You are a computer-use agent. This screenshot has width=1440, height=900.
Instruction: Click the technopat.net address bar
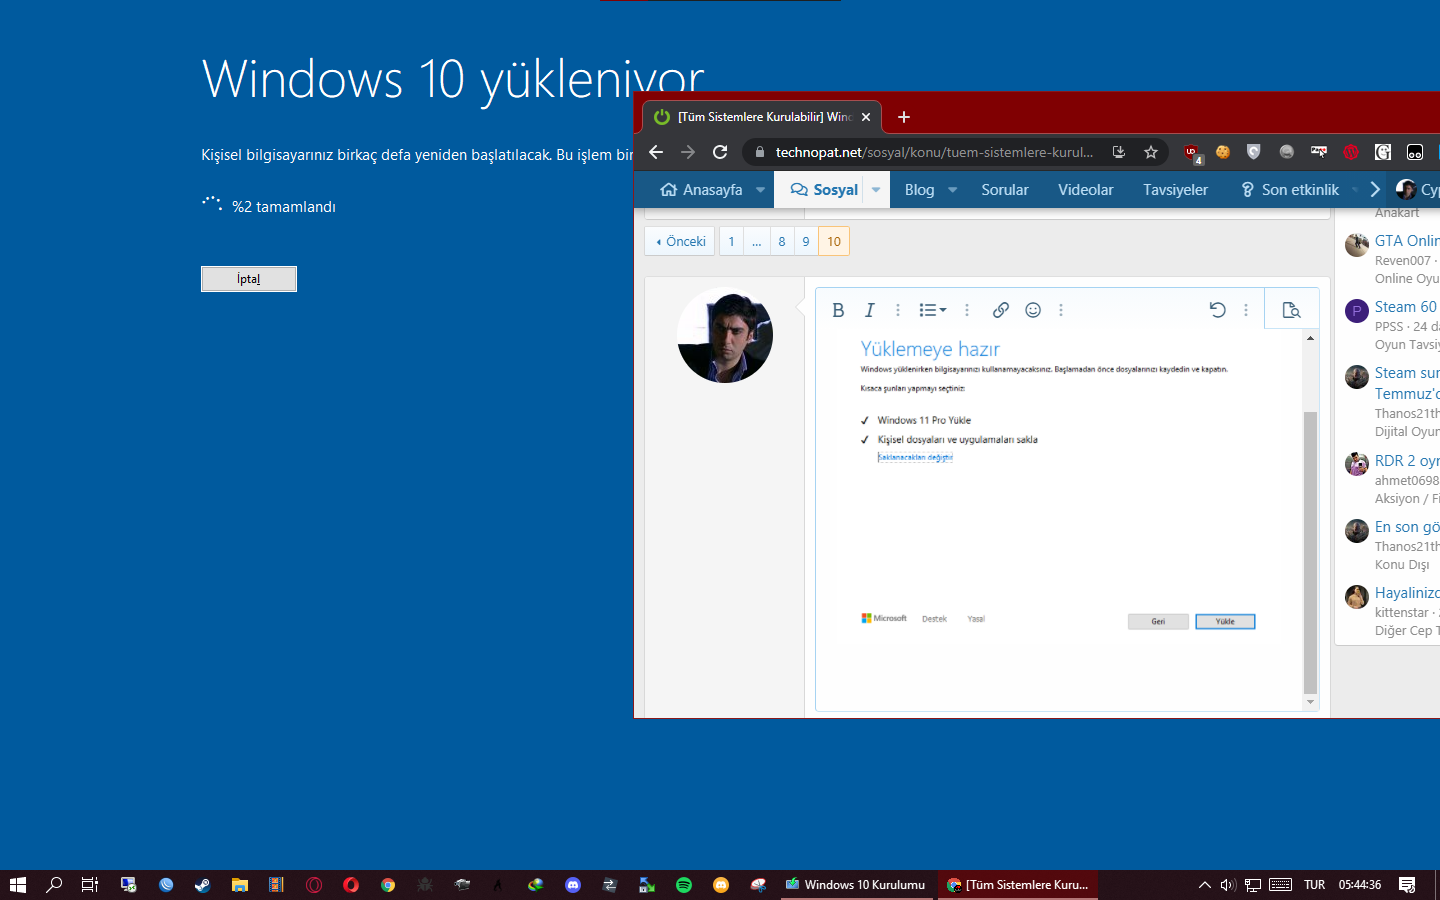pyautogui.click(x=934, y=152)
